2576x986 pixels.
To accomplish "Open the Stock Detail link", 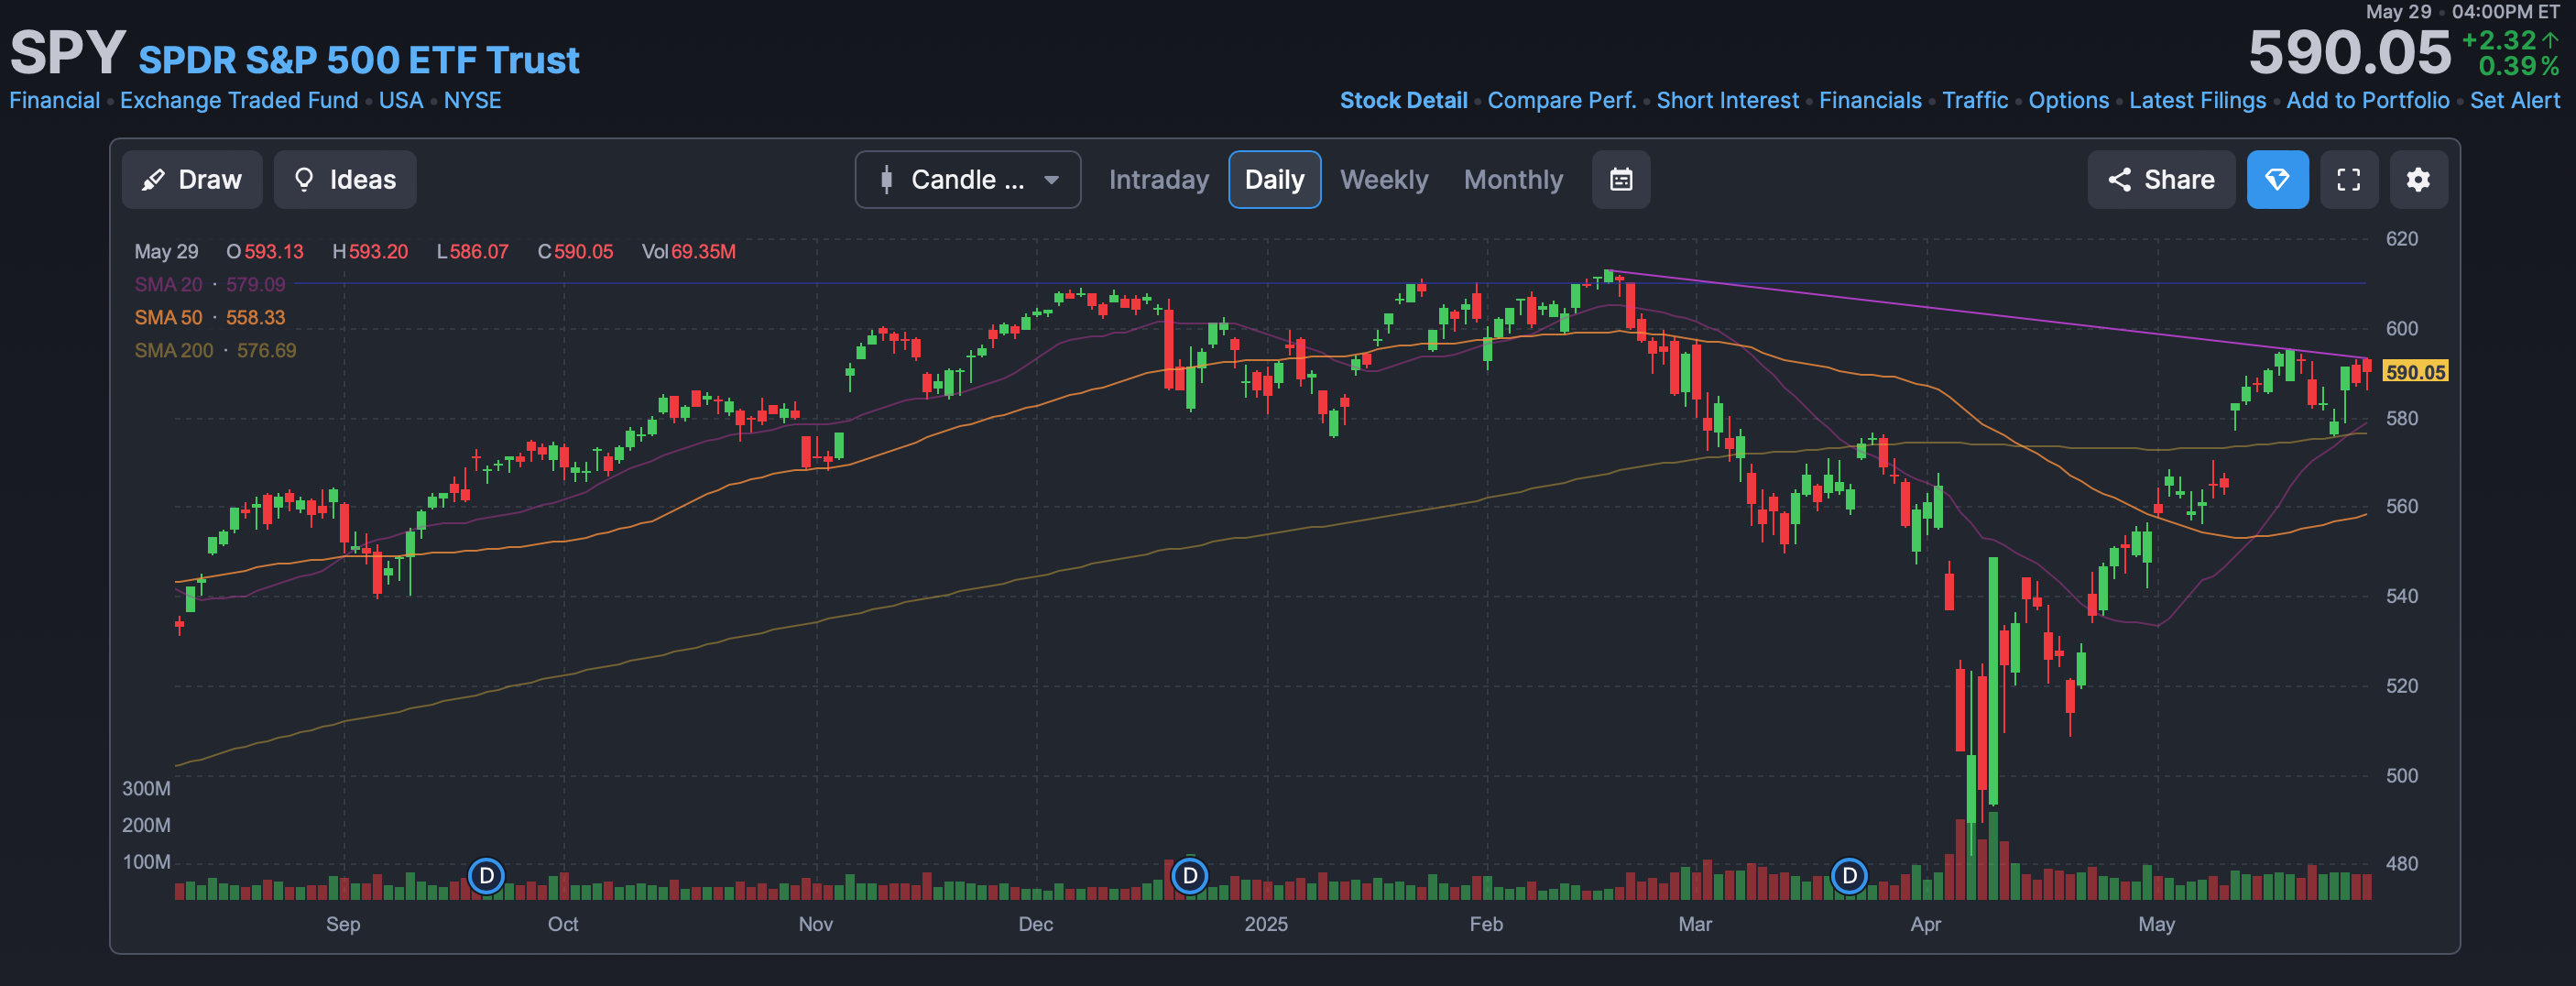I will coord(1403,100).
